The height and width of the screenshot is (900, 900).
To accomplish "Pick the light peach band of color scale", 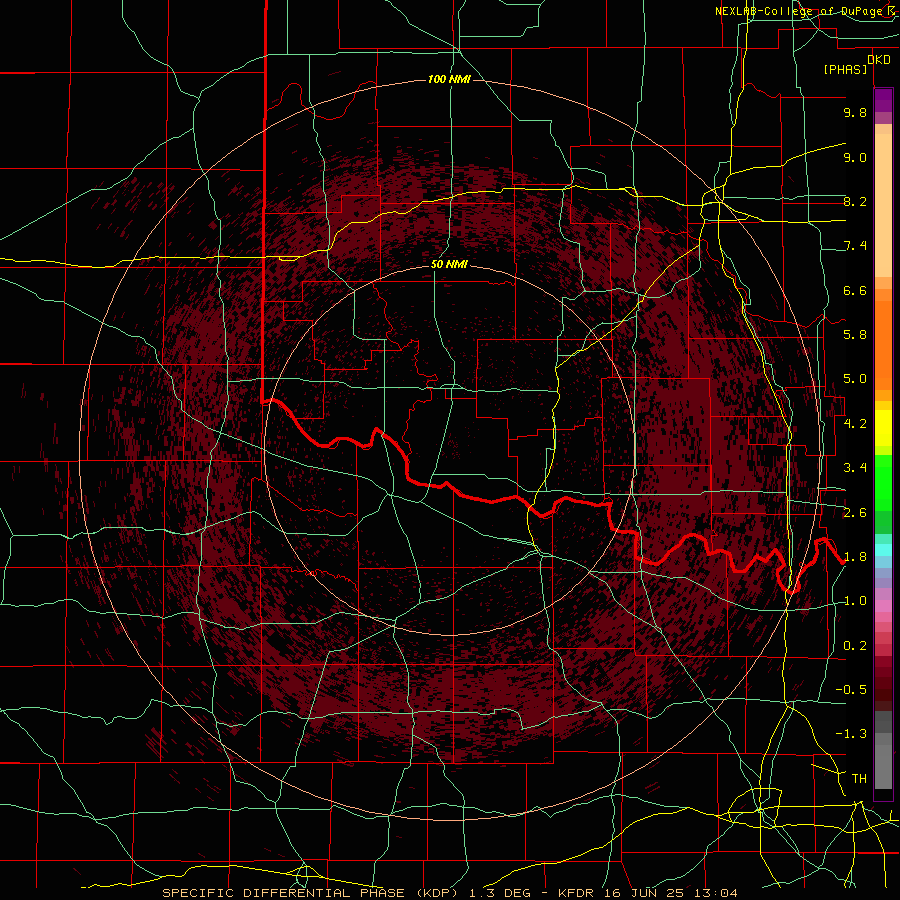I will [883, 207].
